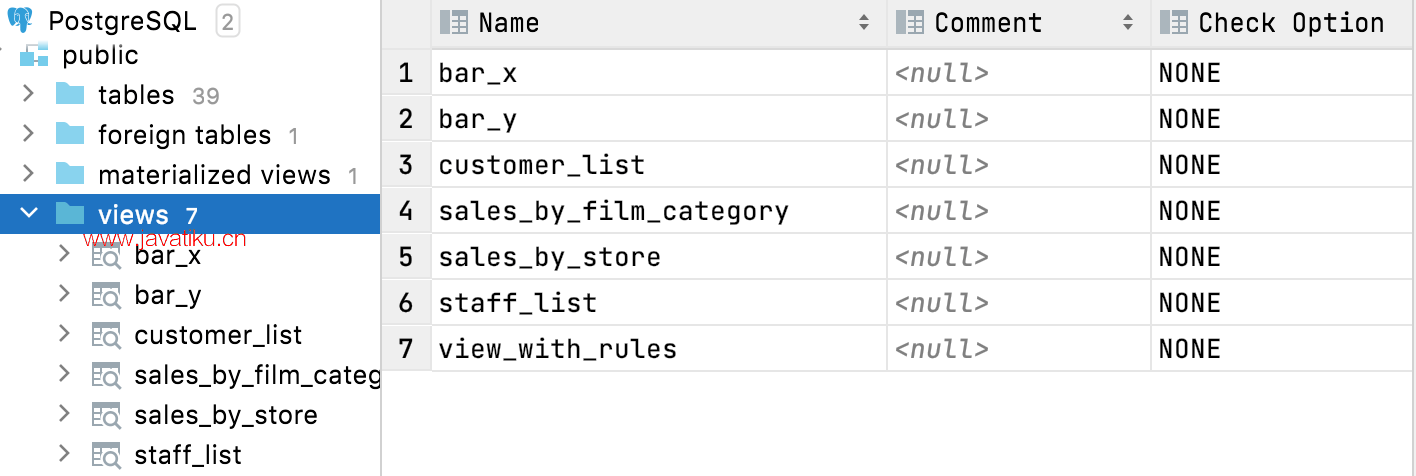Sort by the Comment column header

1019,23
